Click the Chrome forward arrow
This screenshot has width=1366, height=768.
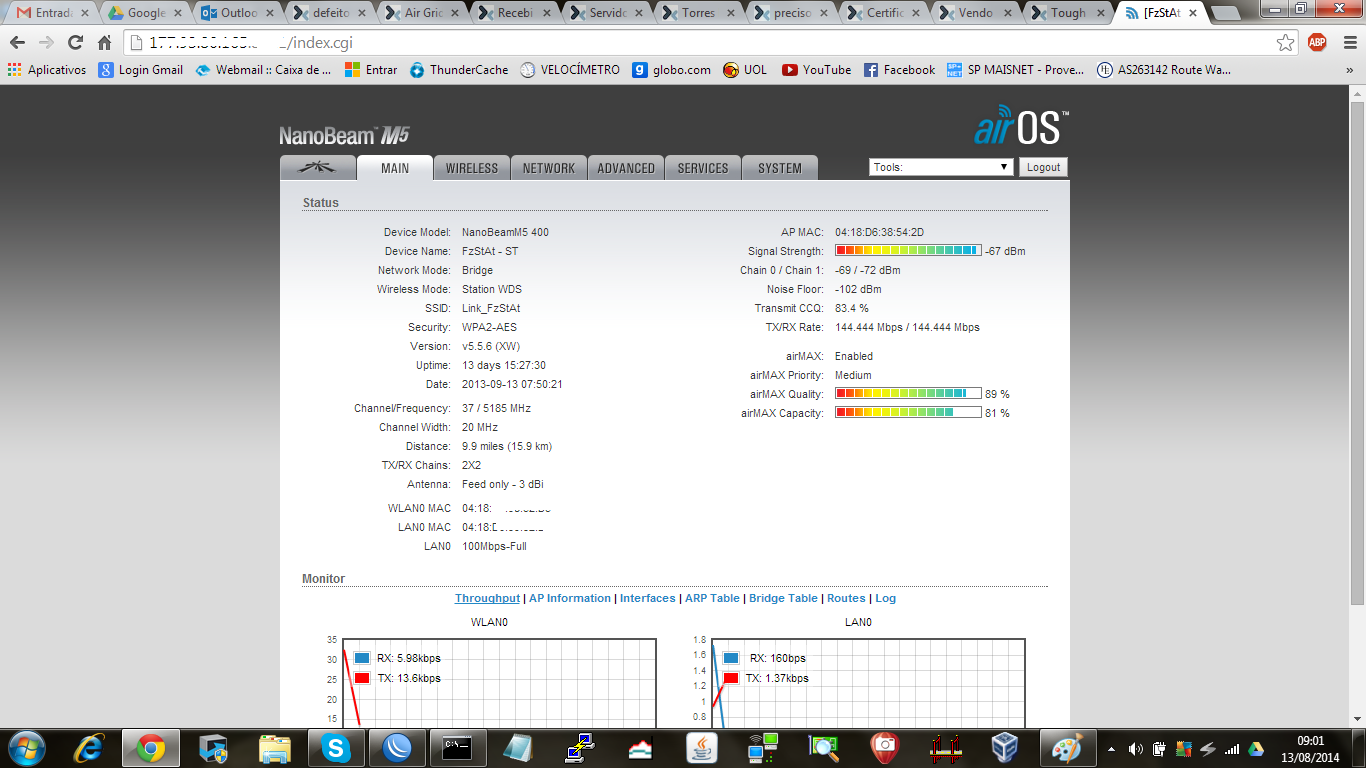(x=46, y=43)
